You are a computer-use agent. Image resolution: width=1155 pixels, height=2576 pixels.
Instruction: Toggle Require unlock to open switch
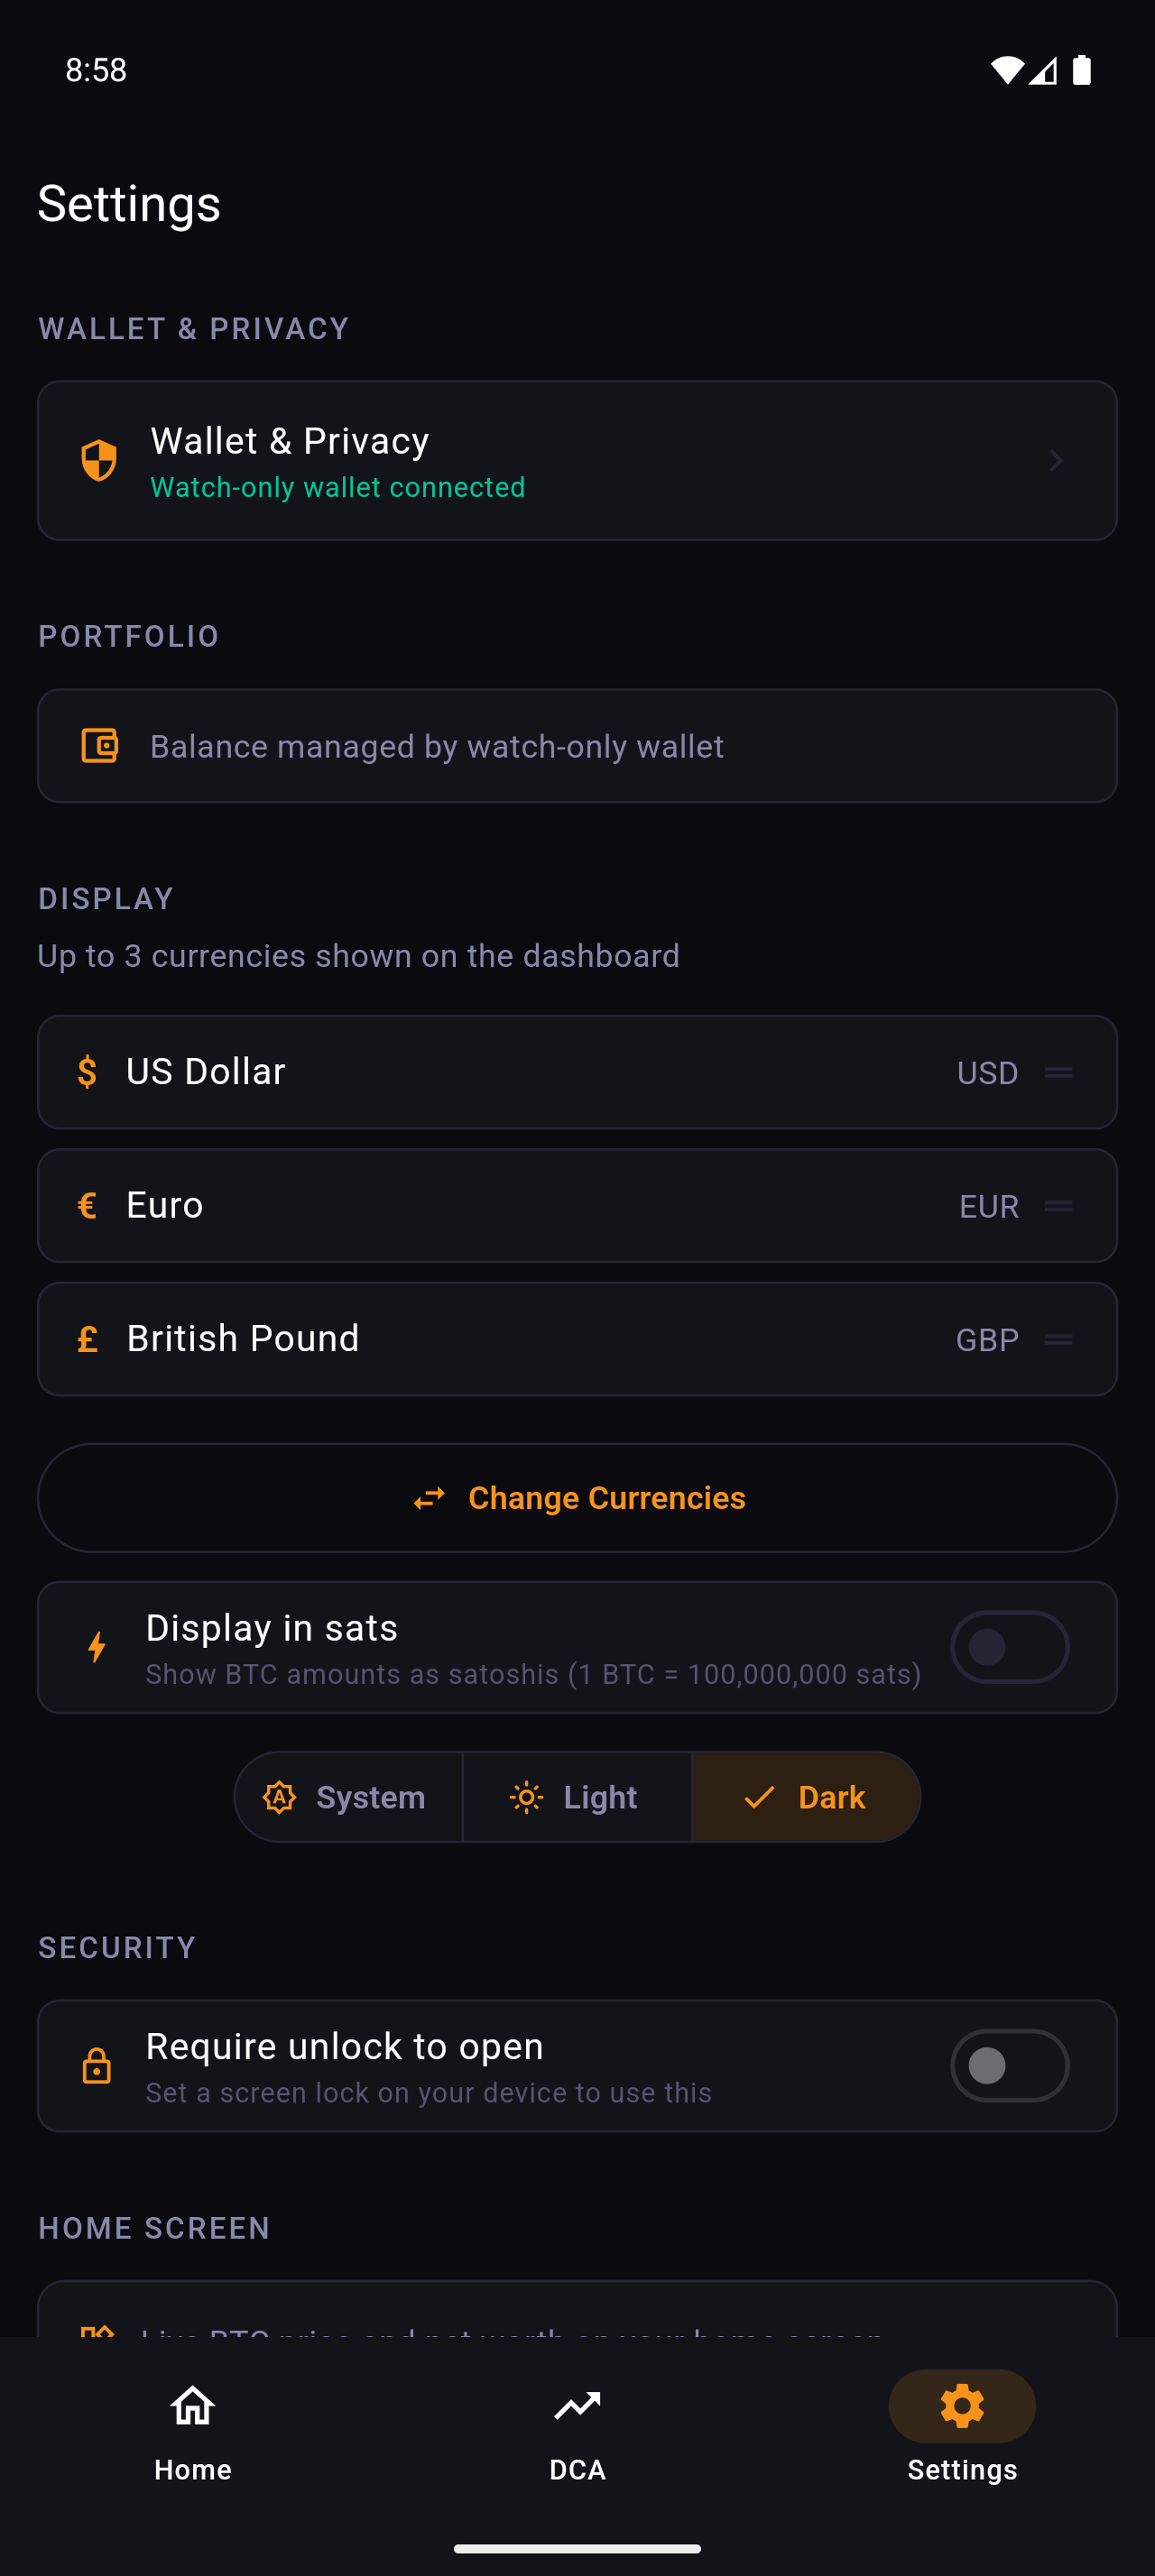click(1009, 2066)
